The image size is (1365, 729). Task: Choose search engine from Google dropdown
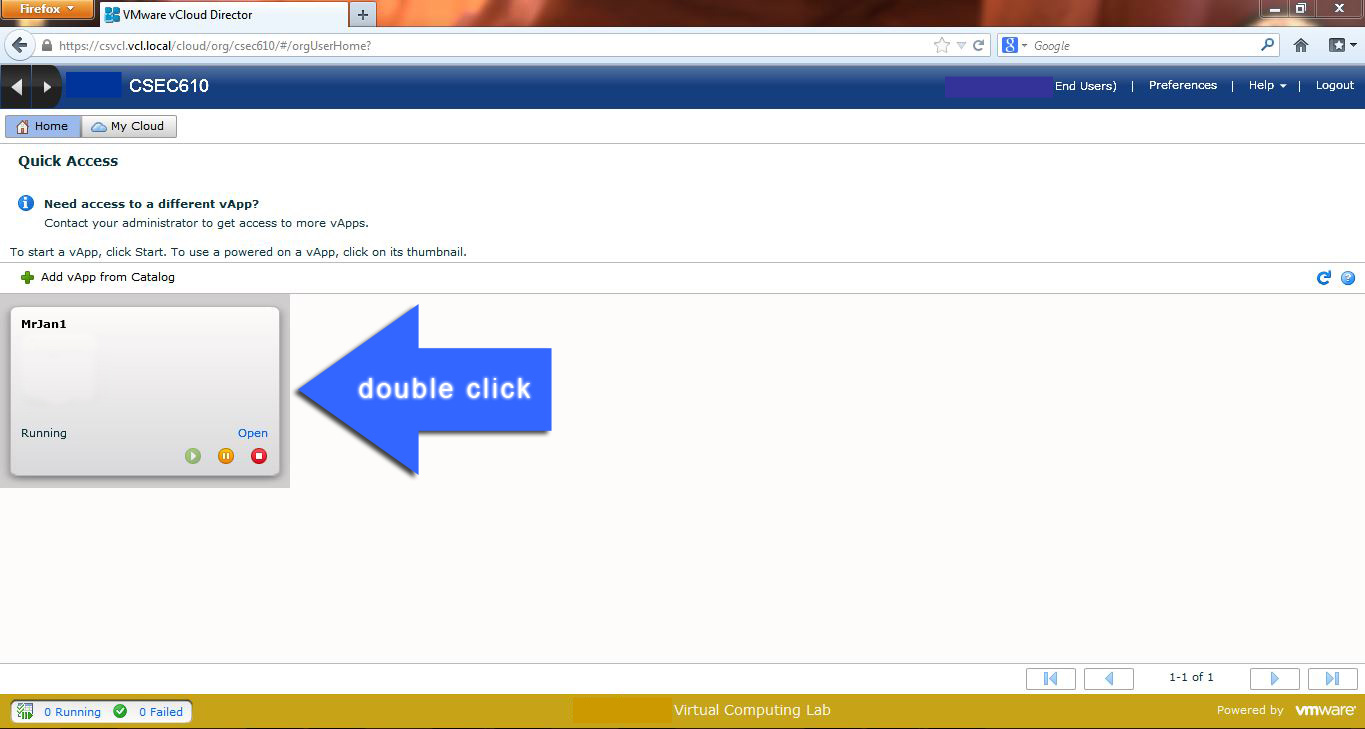(1014, 45)
